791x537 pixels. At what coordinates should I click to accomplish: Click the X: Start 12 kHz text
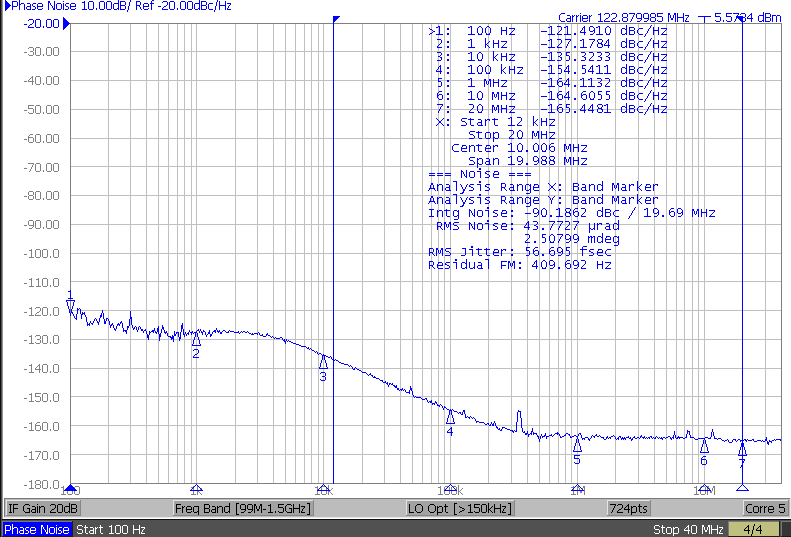(495, 122)
